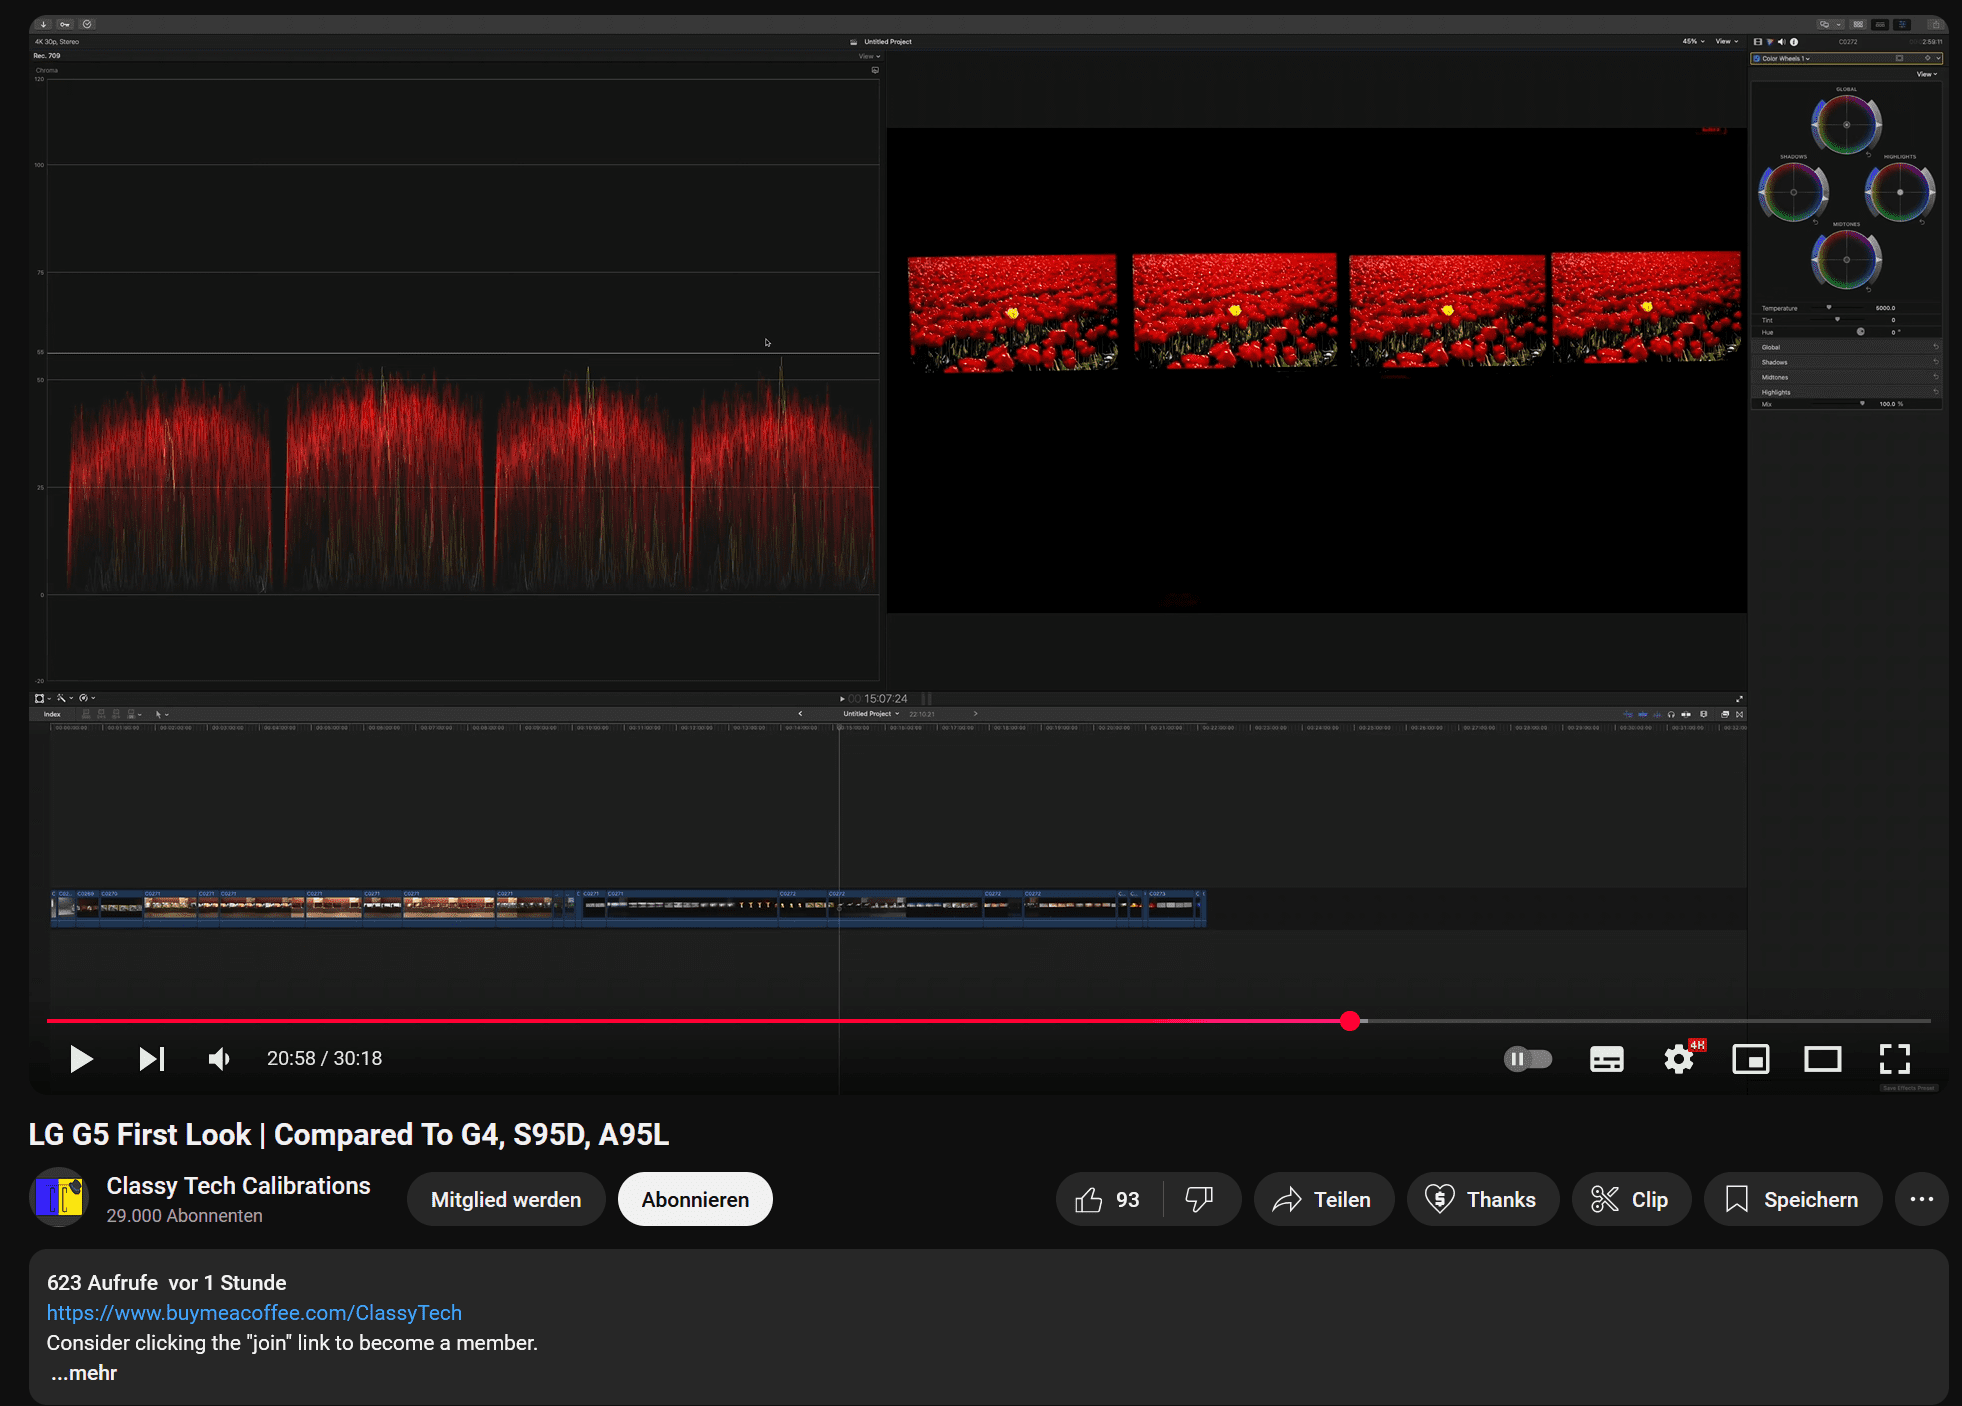Share the video via Teilen
The width and height of the screenshot is (1962, 1406).
(1323, 1199)
